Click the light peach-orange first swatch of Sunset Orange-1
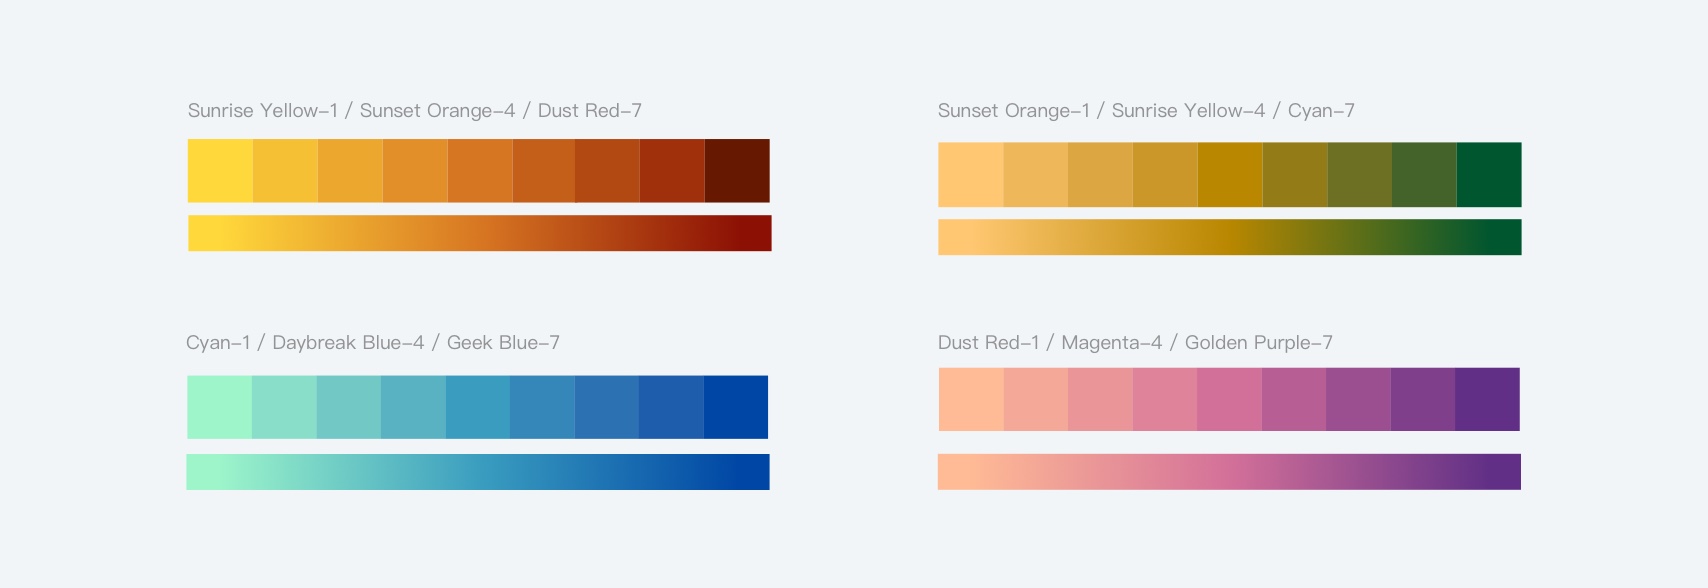Screen dimensions: 1708x588 pos(970,175)
